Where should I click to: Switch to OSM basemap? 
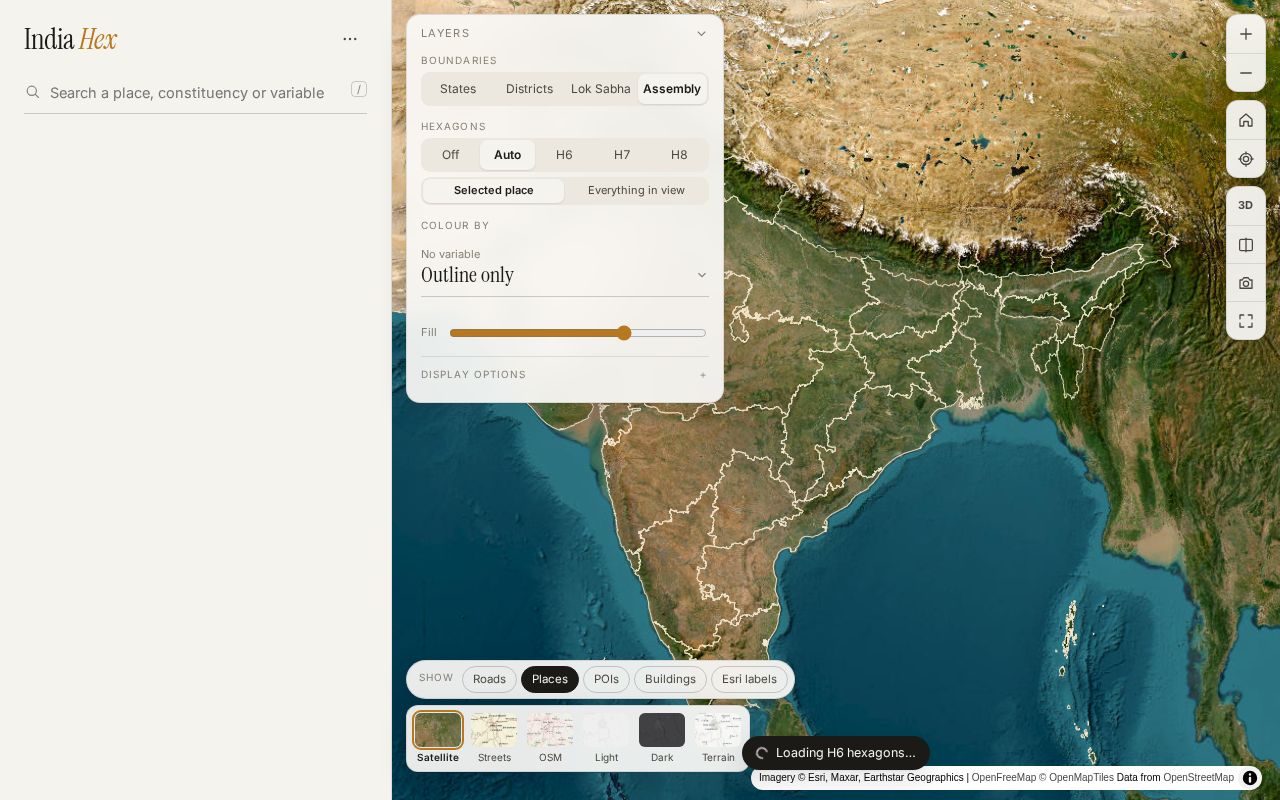coord(550,738)
